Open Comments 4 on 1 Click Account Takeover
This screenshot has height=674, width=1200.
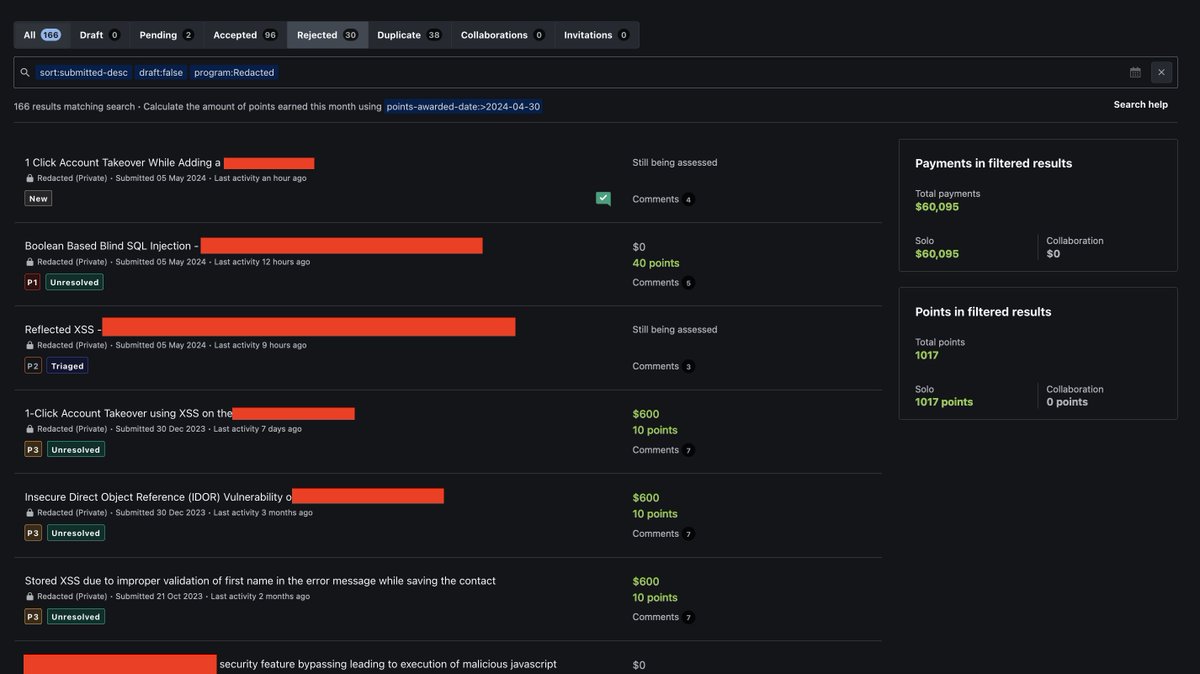(x=663, y=199)
